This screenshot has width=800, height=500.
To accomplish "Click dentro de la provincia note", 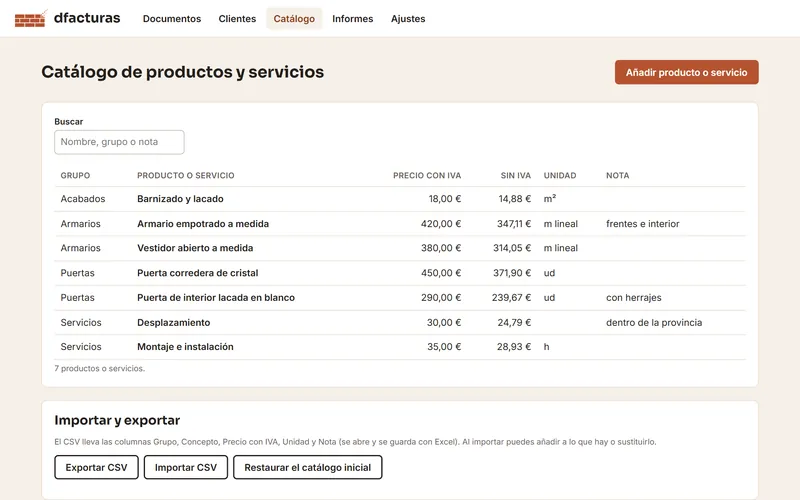I will [654, 322].
